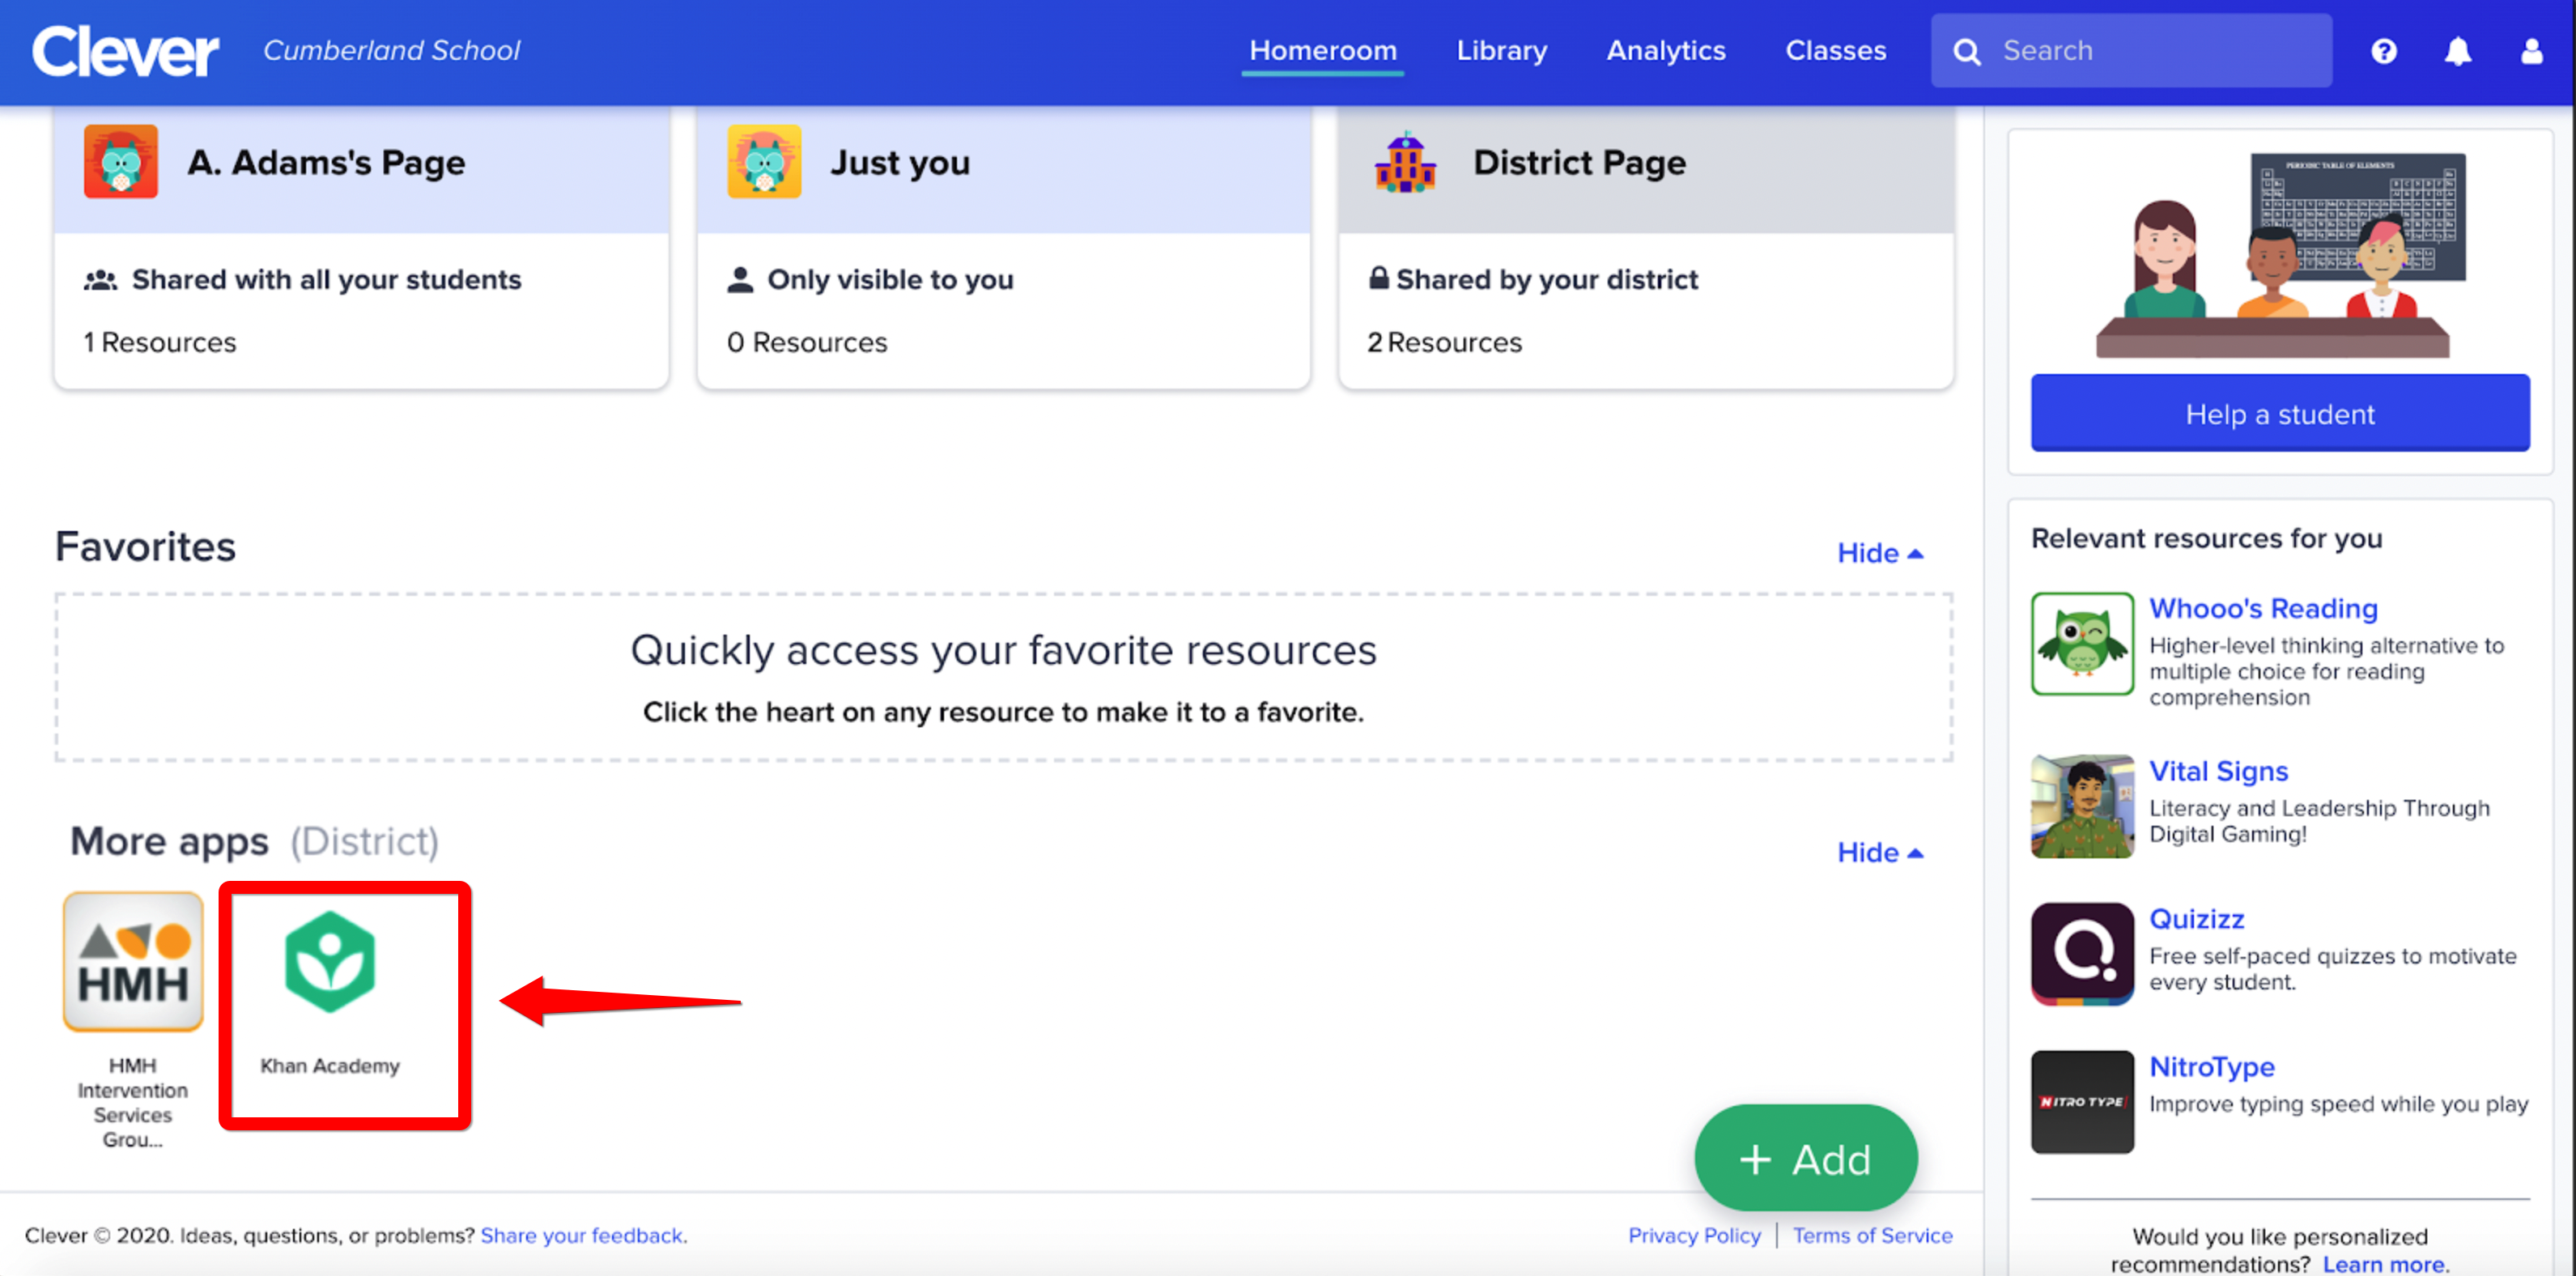The width and height of the screenshot is (2576, 1276).
Task: Collapse the Favorites section with Hide
Action: 1880,553
